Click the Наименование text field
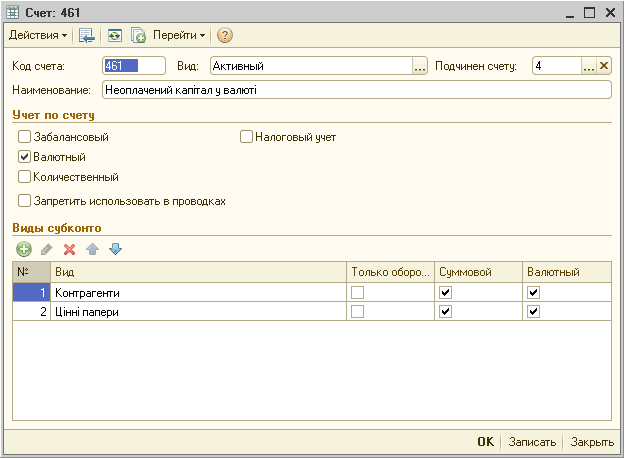624x458 pixels. tap(357, 90)
